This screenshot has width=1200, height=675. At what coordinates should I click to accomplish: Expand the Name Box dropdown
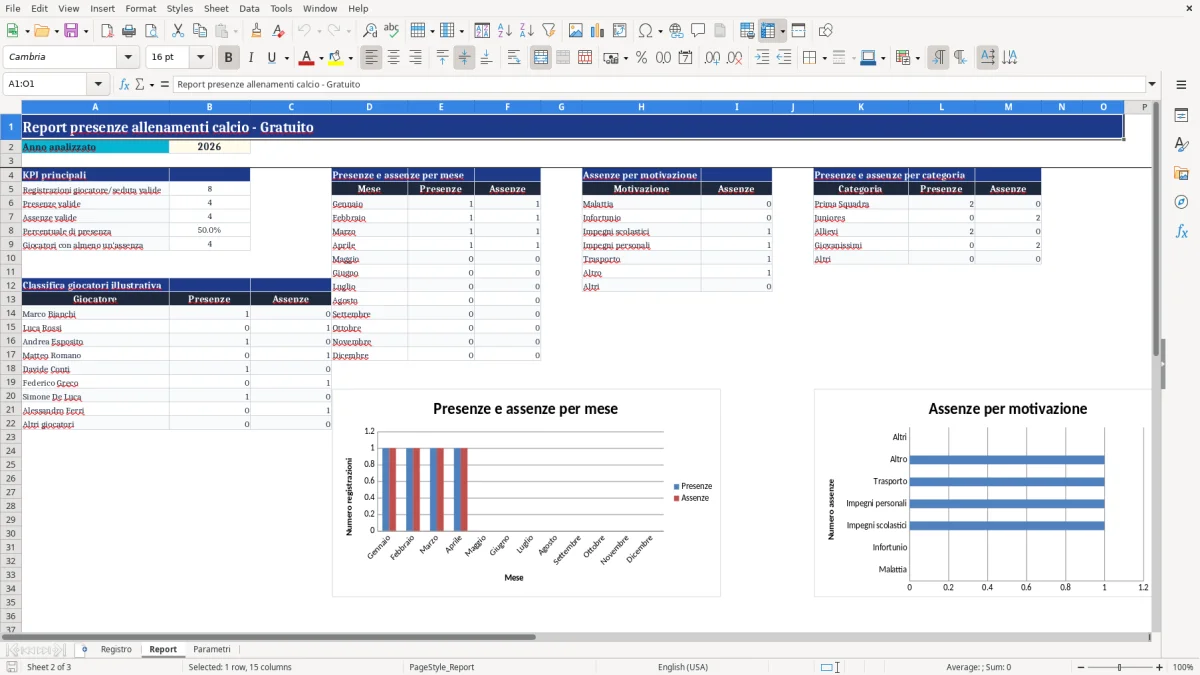click(x=98, y=84)
